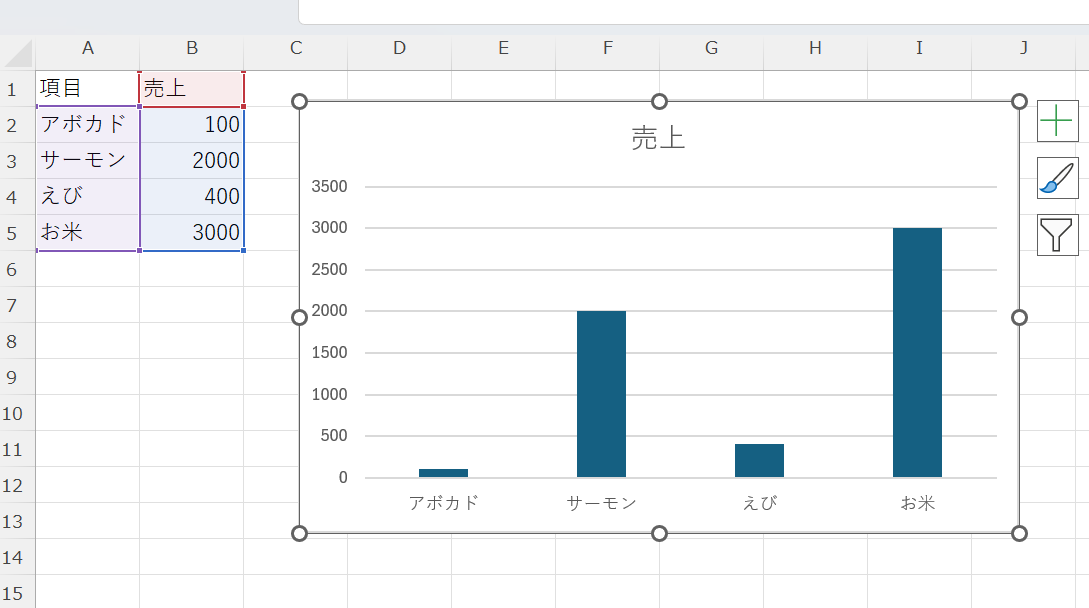Select the chart title 売上
Screen dimensions: 1089x608
click(658, 138)
